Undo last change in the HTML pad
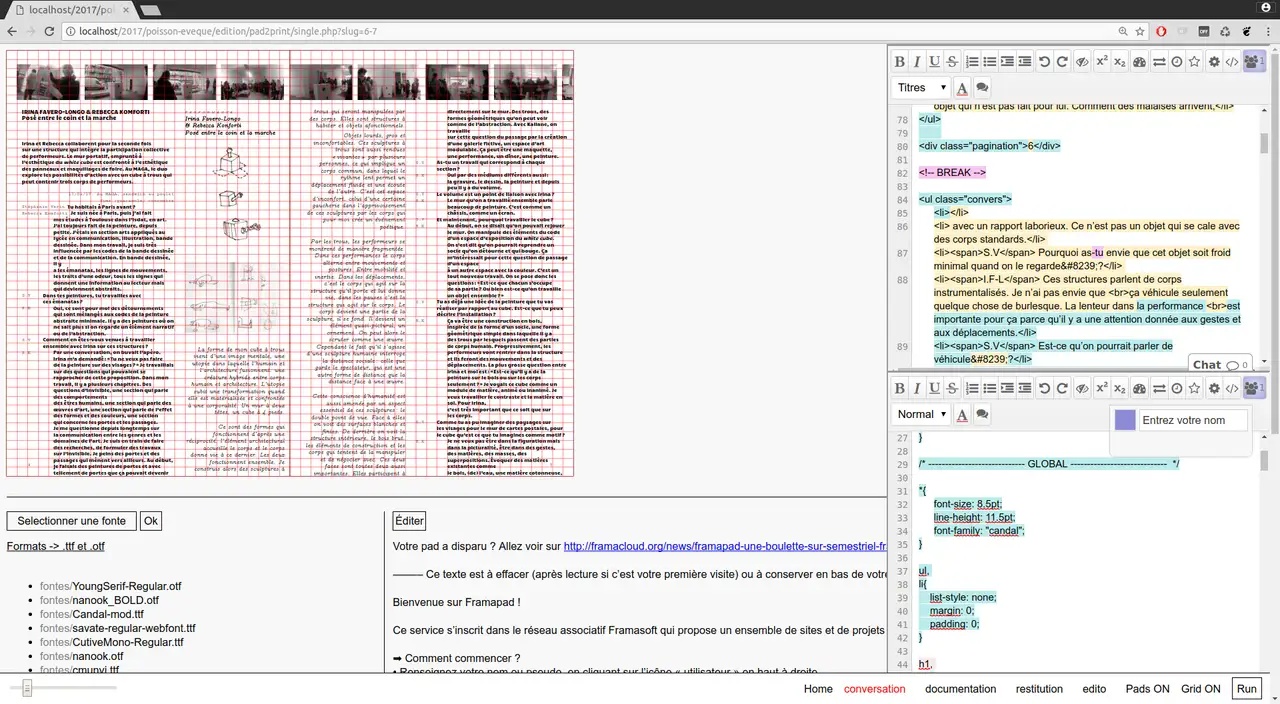Image resolution: width=1280 pixels, height=704 pixels. click(1044, 62)
